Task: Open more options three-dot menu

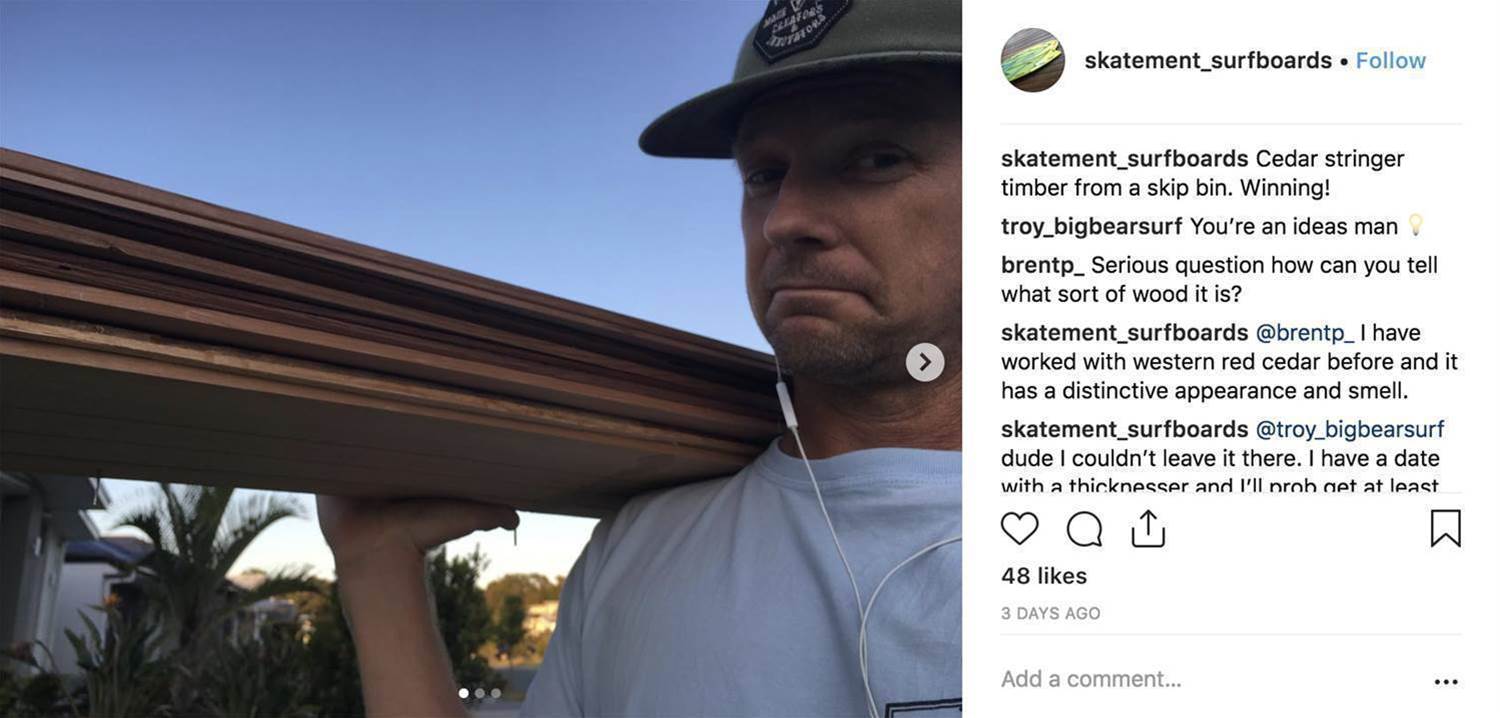Action: (x=1446, y=681)
